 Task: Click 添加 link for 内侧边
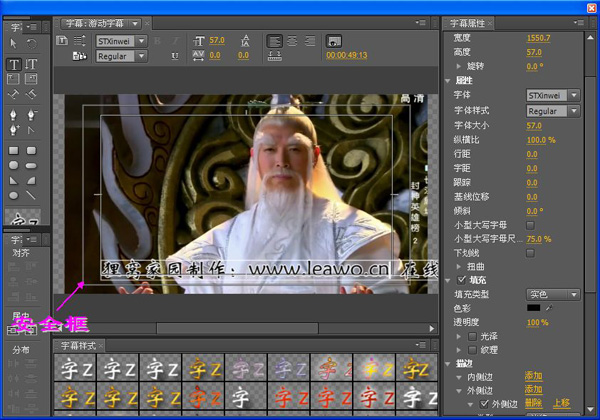pos(533,376)
